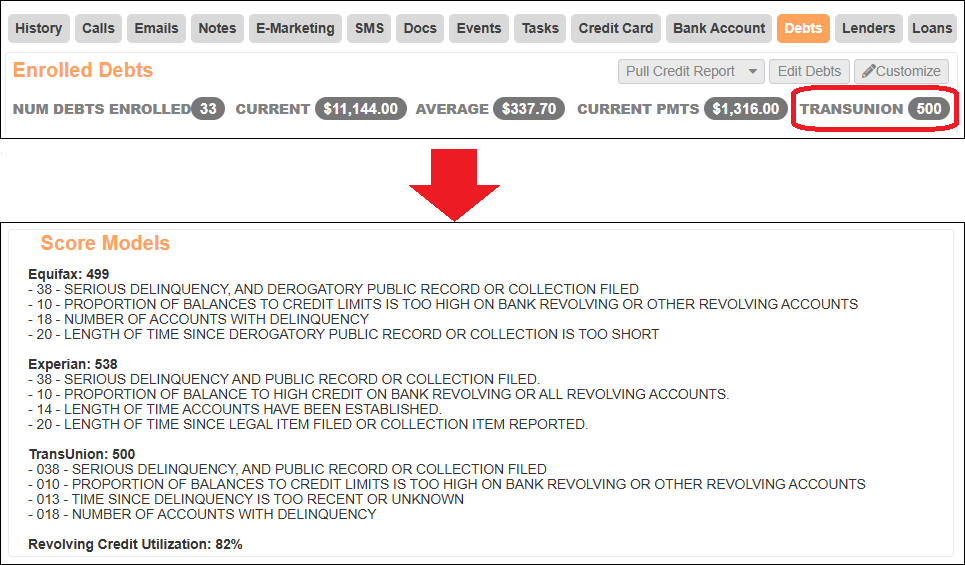Click the Customize button

point(902,71)
